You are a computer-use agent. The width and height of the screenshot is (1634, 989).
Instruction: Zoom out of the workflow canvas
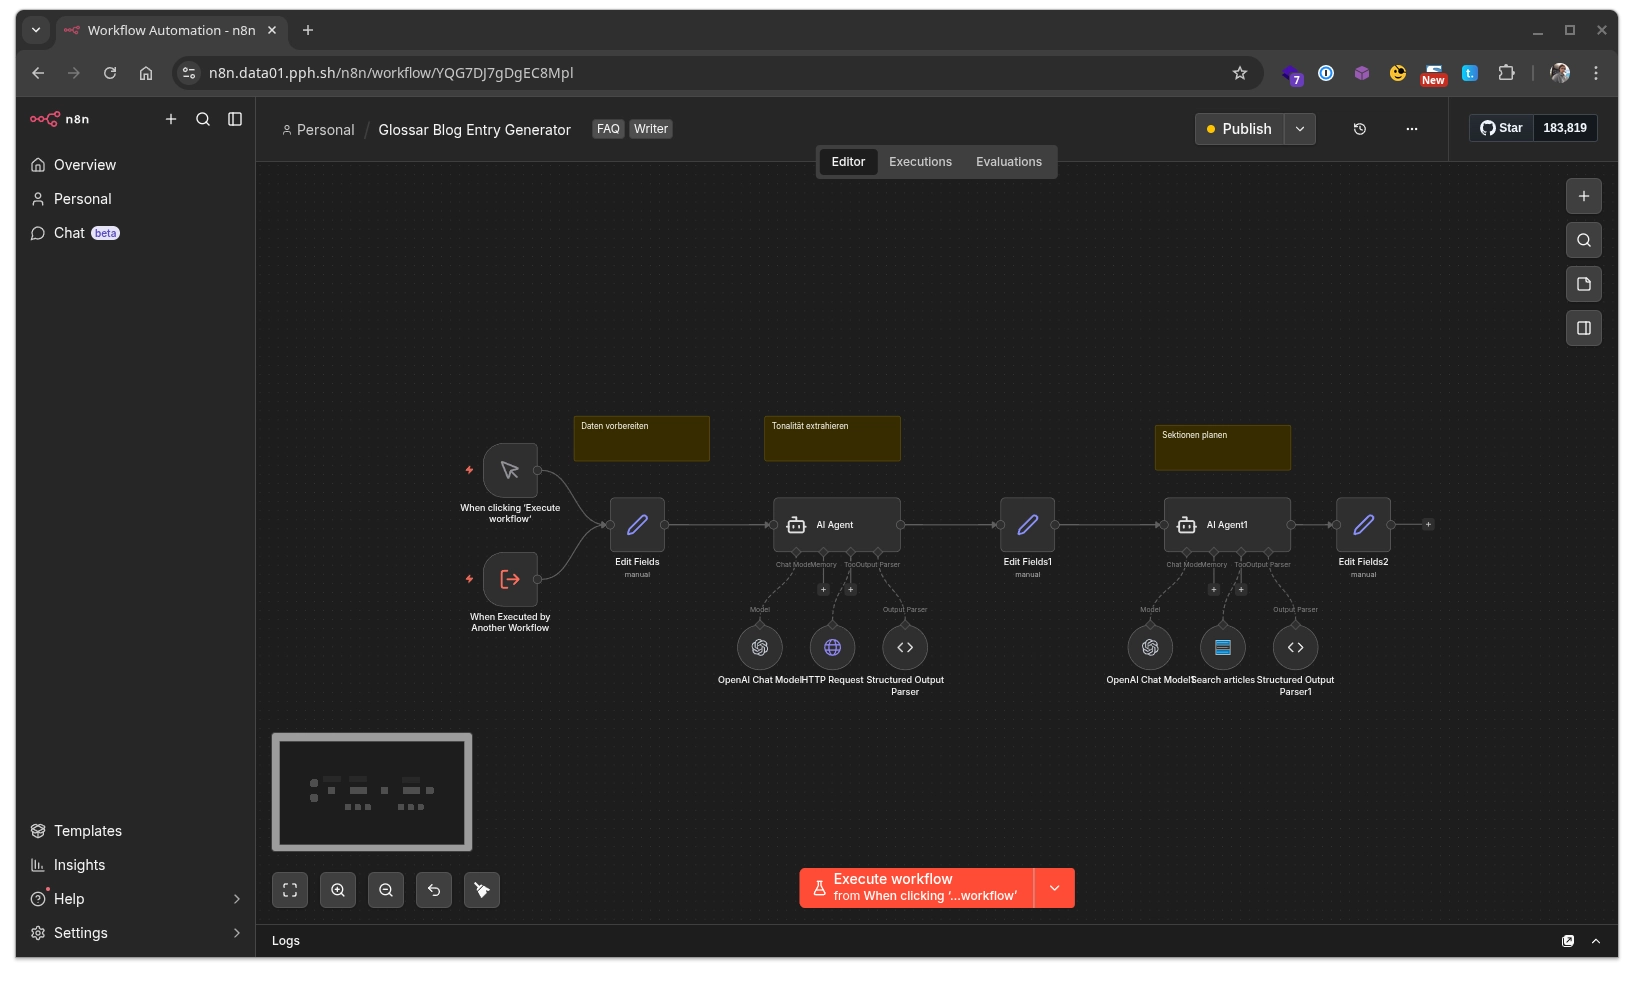[x=386, y=890]
